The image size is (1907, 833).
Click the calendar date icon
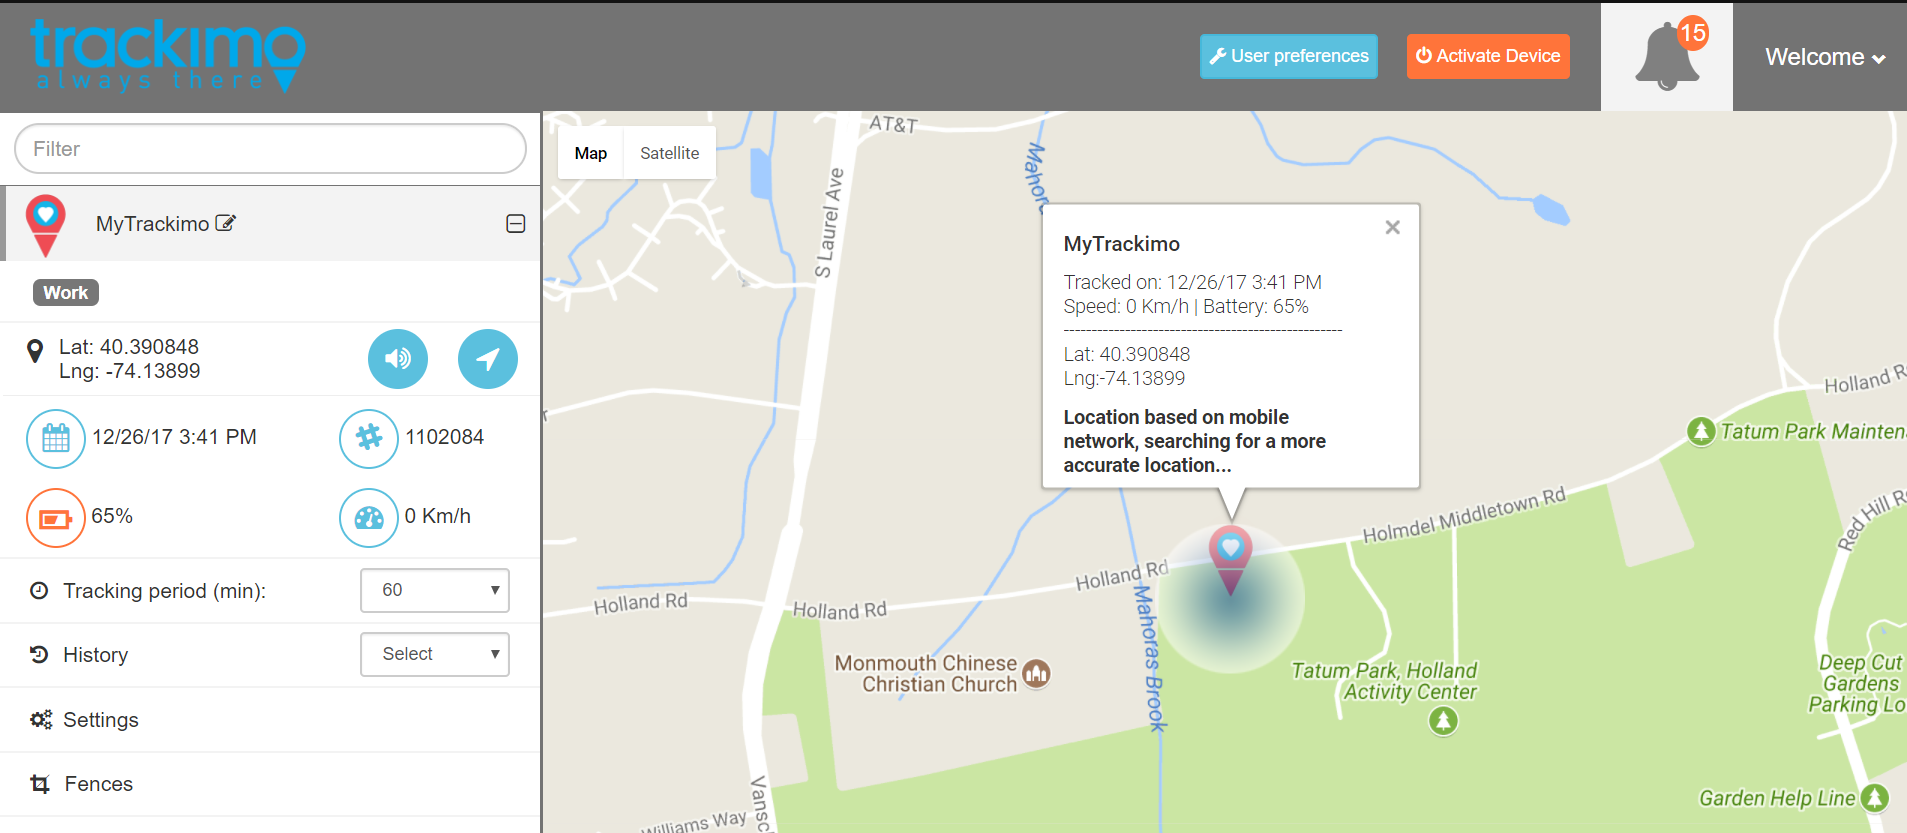tap(56, 439)
